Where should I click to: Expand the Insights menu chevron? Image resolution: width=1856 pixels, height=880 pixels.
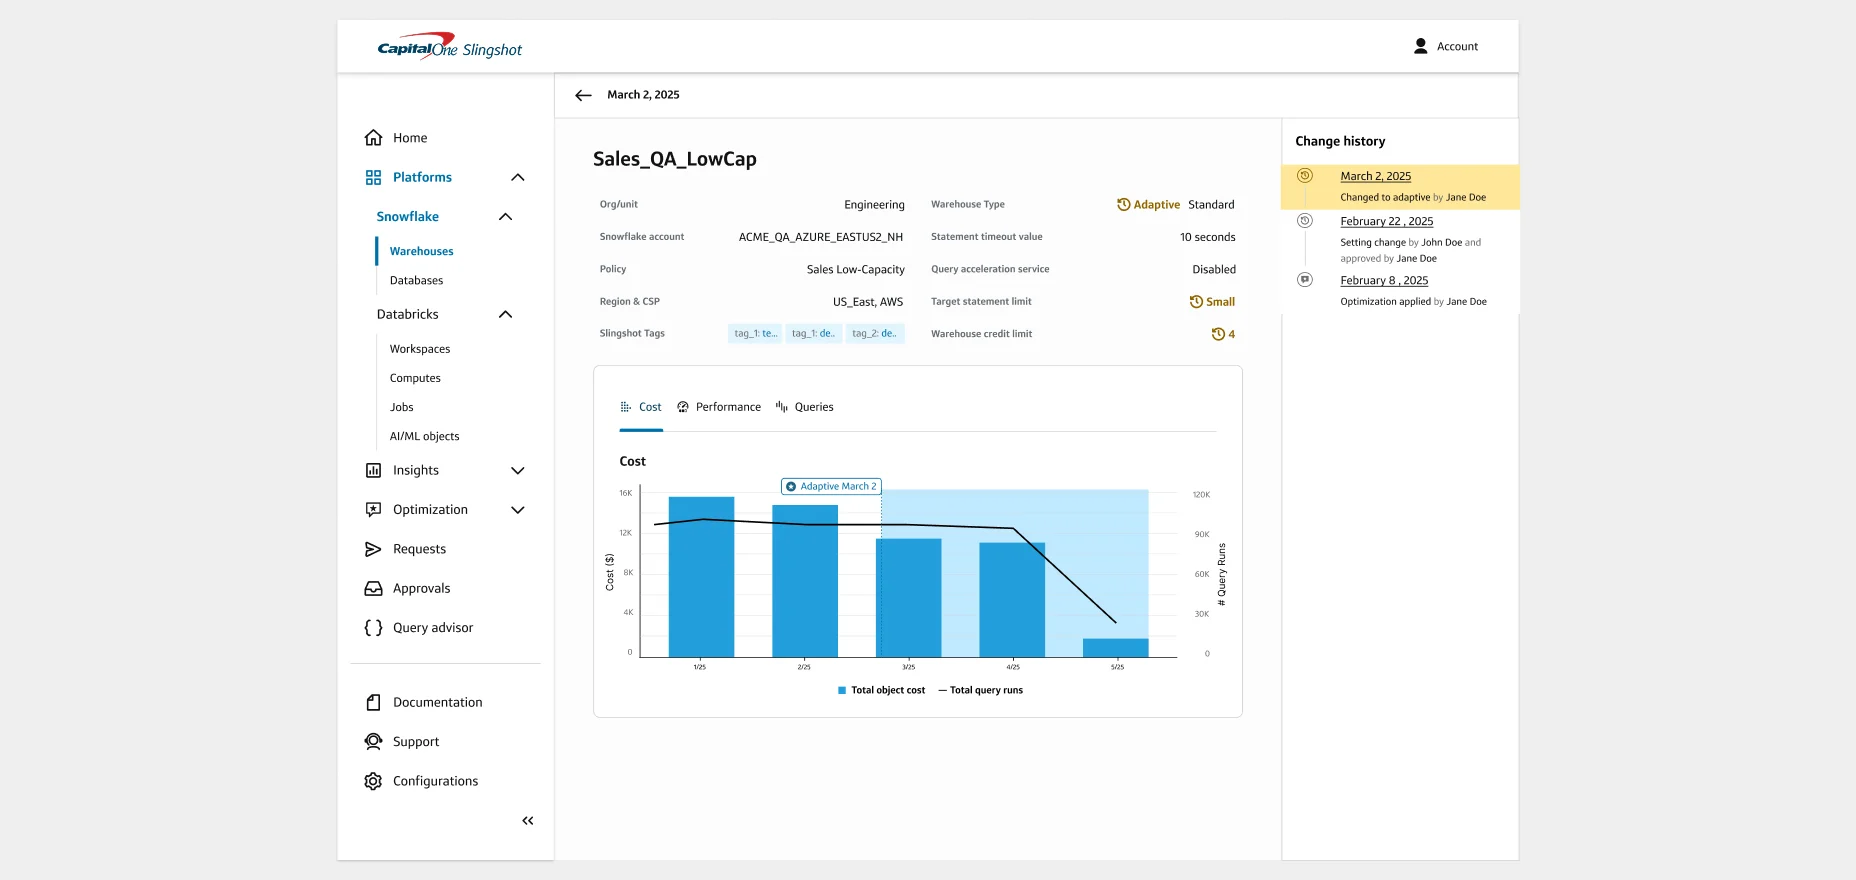[518, 471]
